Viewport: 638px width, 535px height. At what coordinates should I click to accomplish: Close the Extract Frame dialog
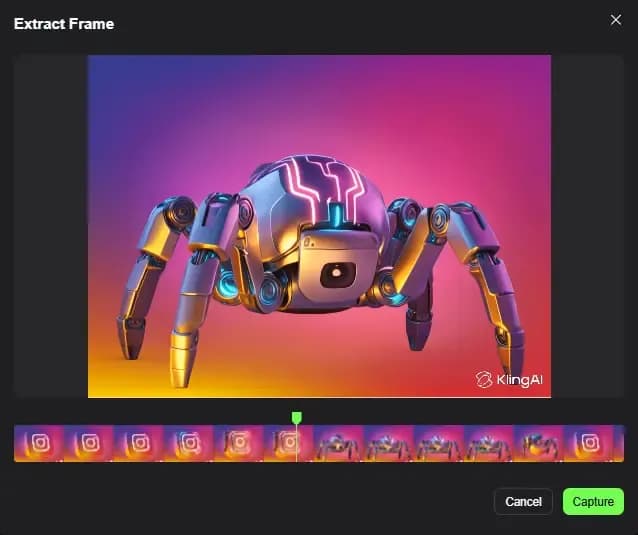click(616, 20)
